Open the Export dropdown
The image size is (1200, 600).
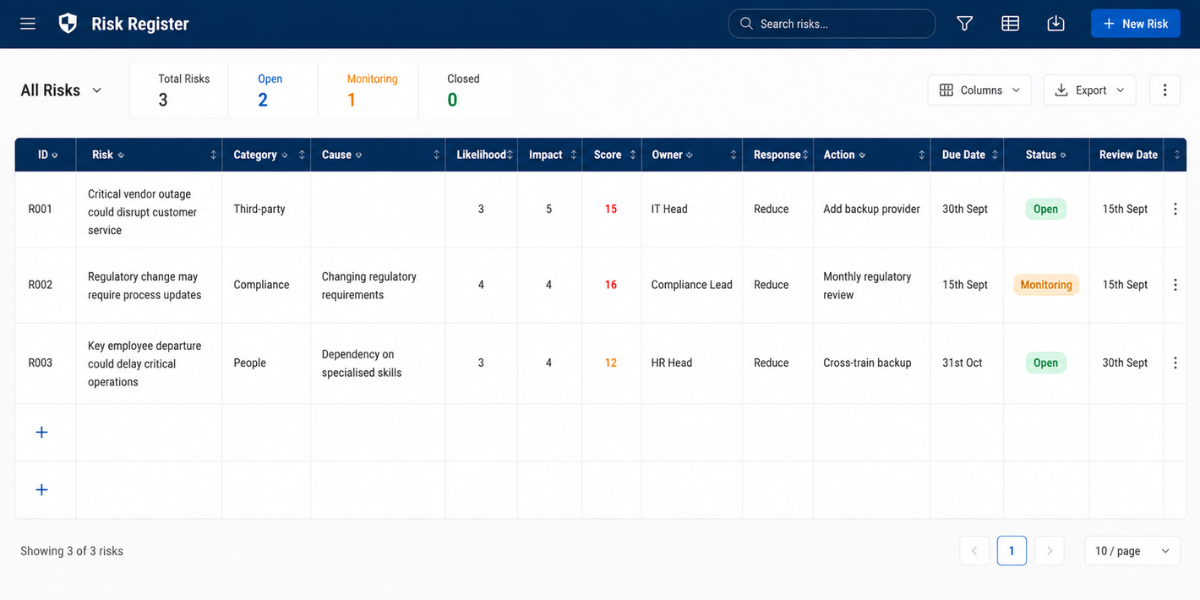pos(1089,90)
